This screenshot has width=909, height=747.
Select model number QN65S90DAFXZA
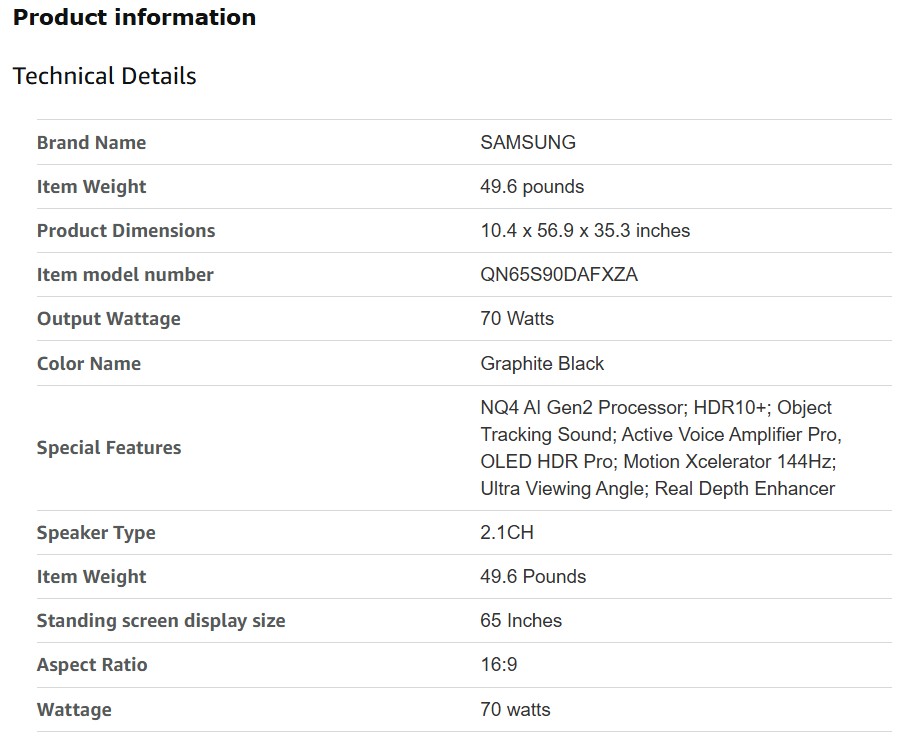click(x=558, y=275)
